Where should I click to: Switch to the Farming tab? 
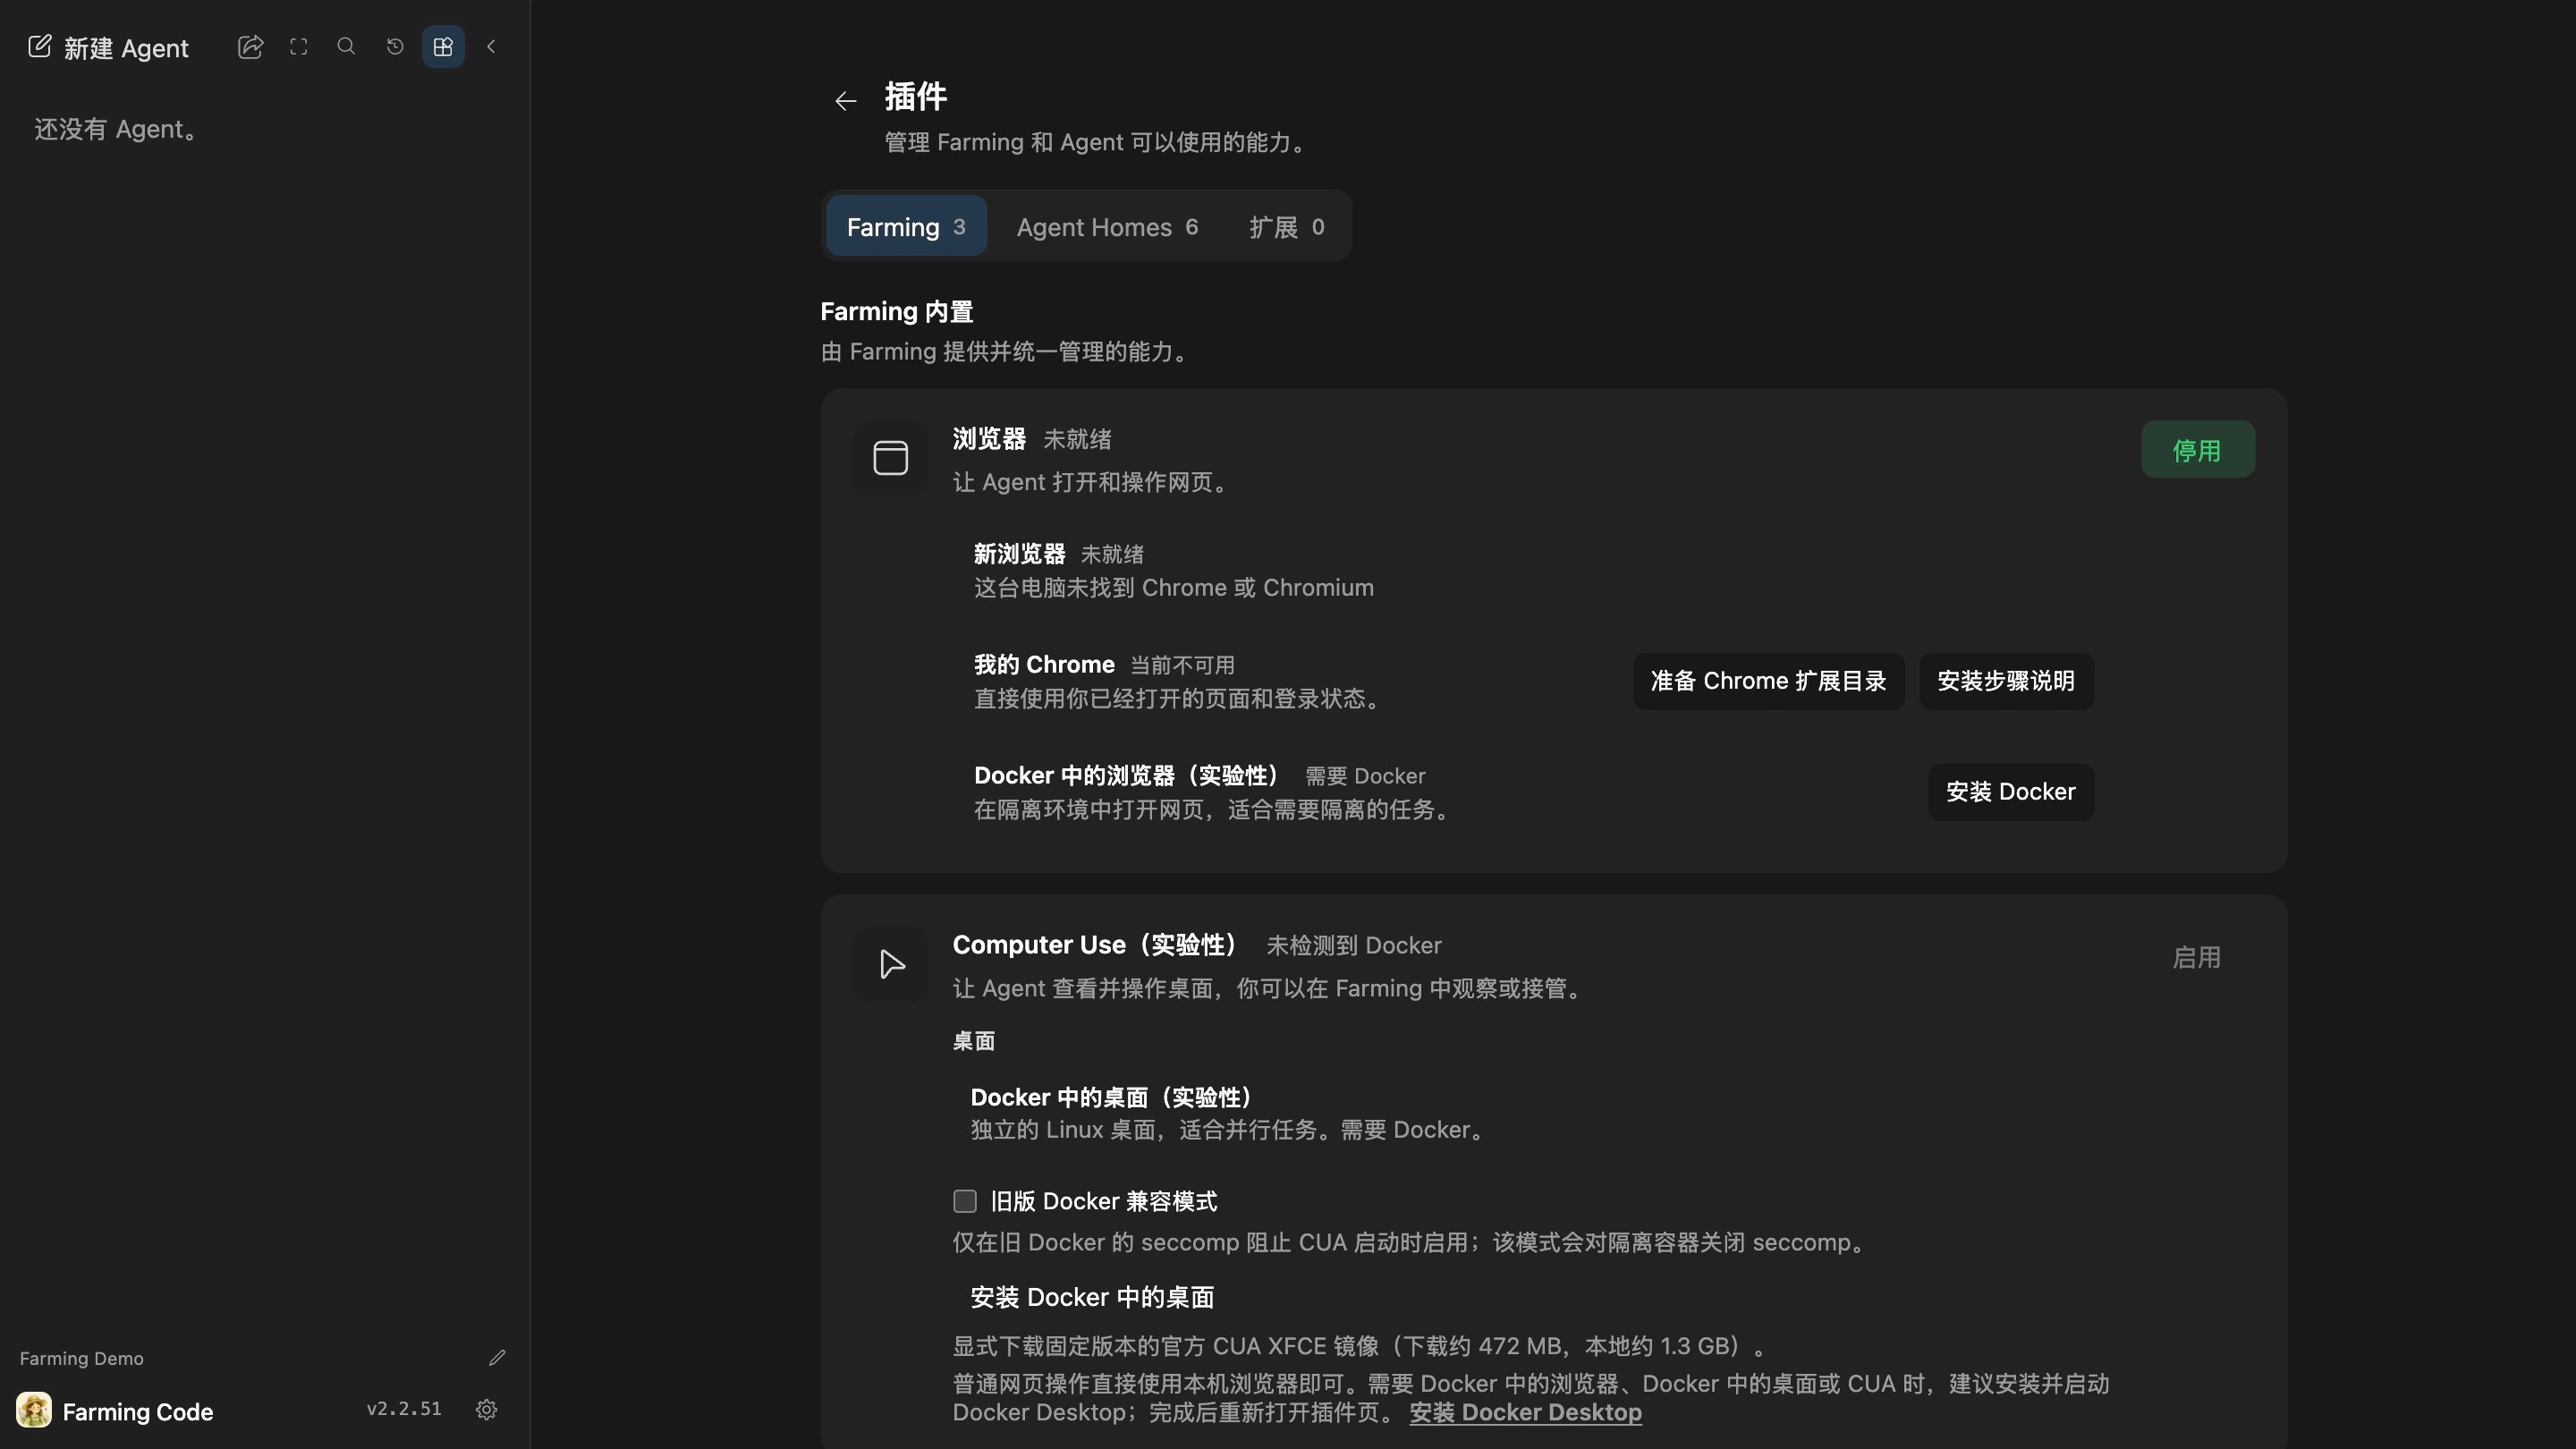[906, 227]
